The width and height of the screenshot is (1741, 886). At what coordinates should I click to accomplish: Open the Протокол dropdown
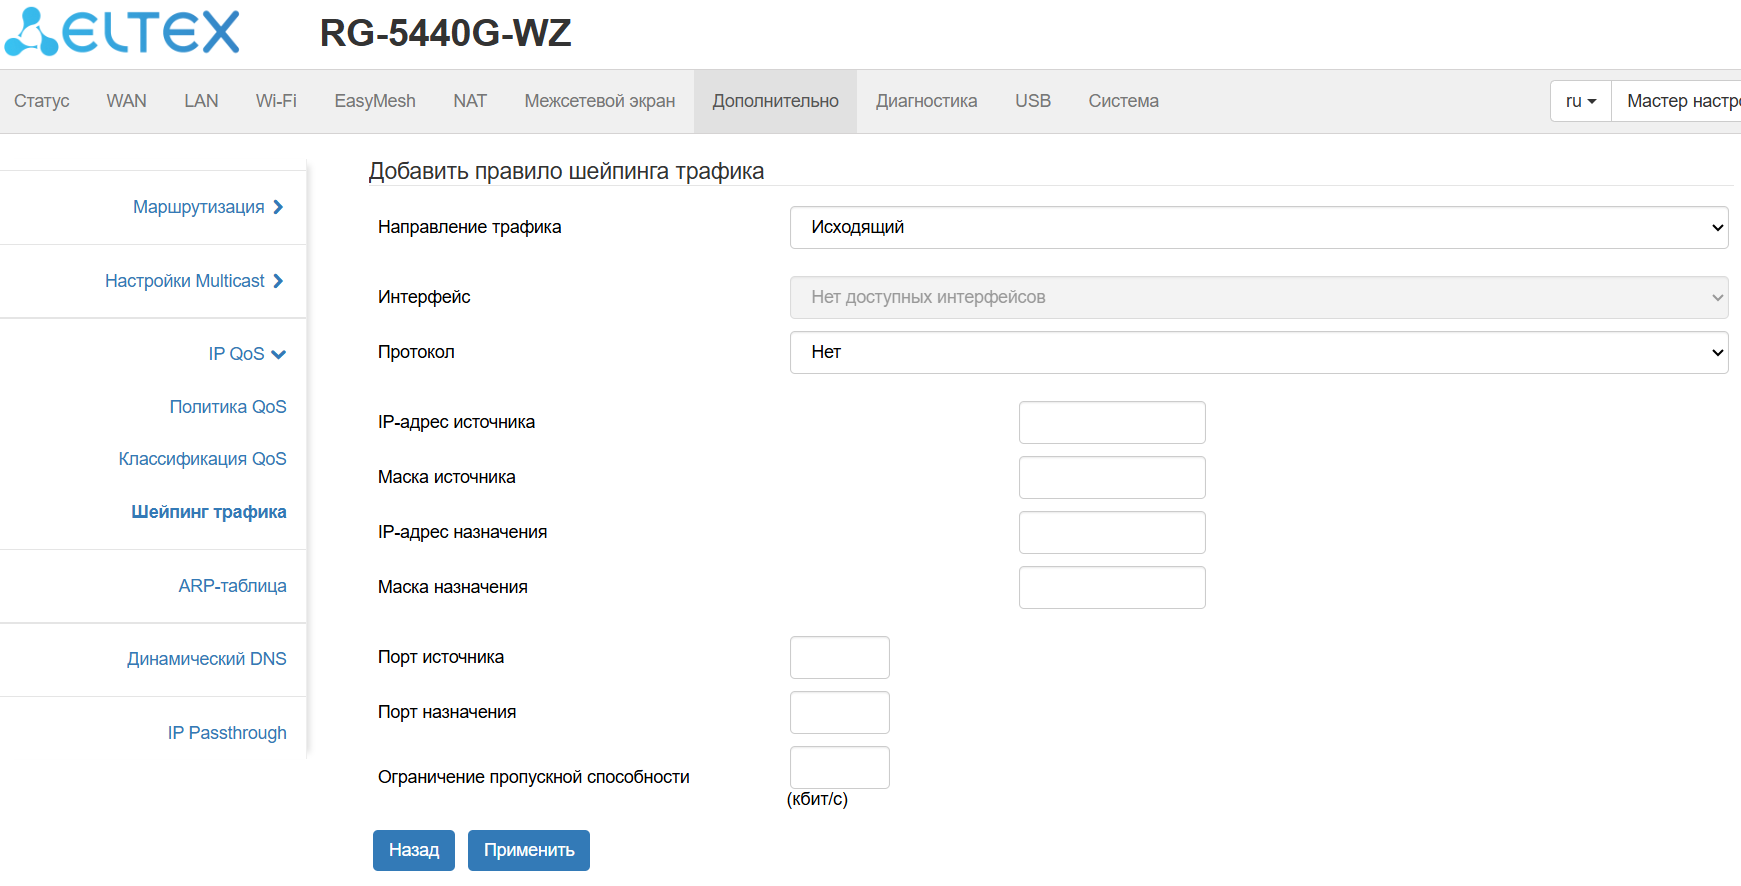[x=1258, y=352]
